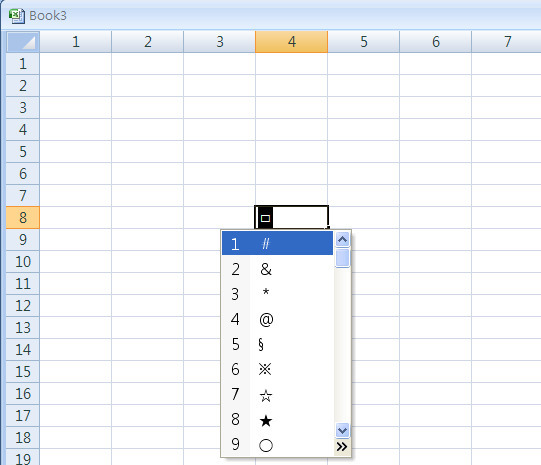Select row header 2

tap(23, 86)
